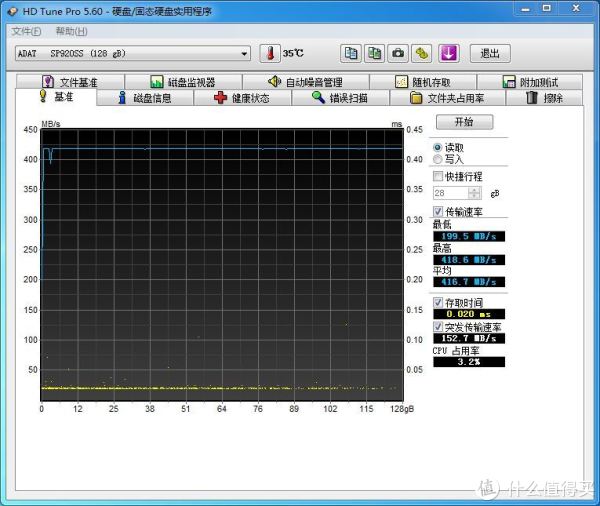Copy info to clipboard icon
Viewport: 600px width, 506px height.
(x=351, y=53)
